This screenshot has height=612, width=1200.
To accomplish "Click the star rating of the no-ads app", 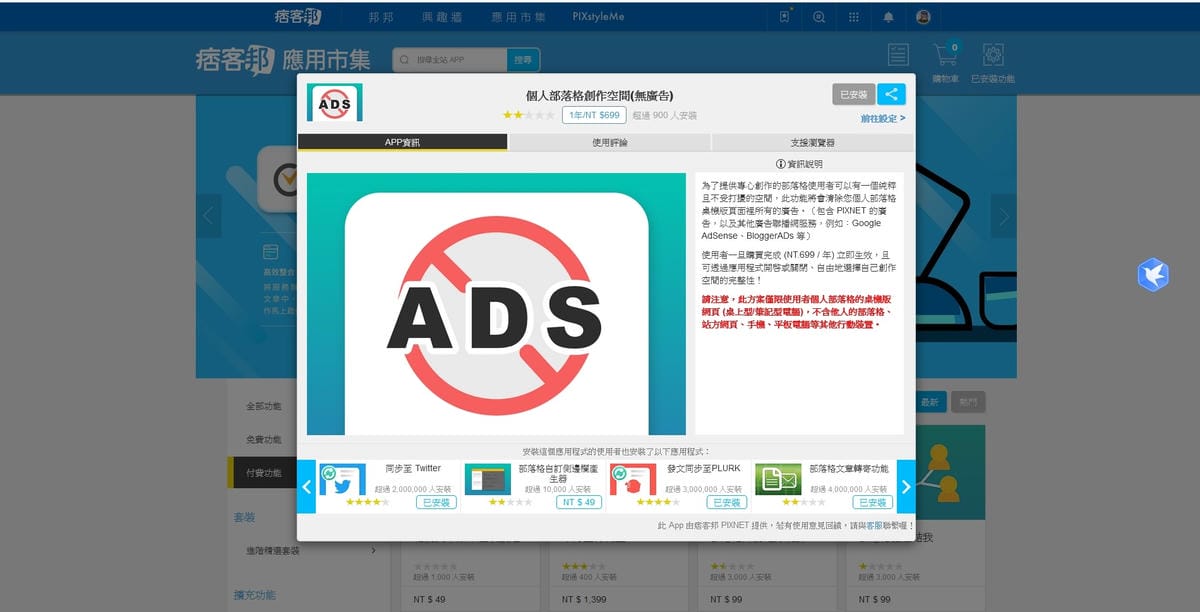I will [x=528, y=116].
